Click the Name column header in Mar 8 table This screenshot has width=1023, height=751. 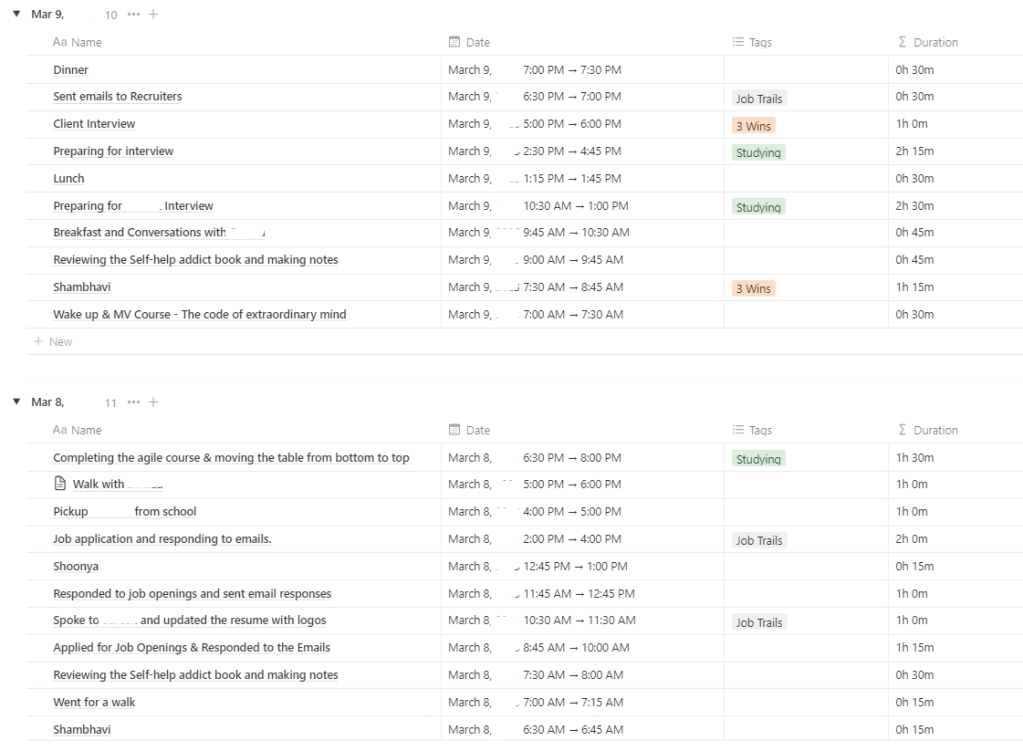point(86,430)
